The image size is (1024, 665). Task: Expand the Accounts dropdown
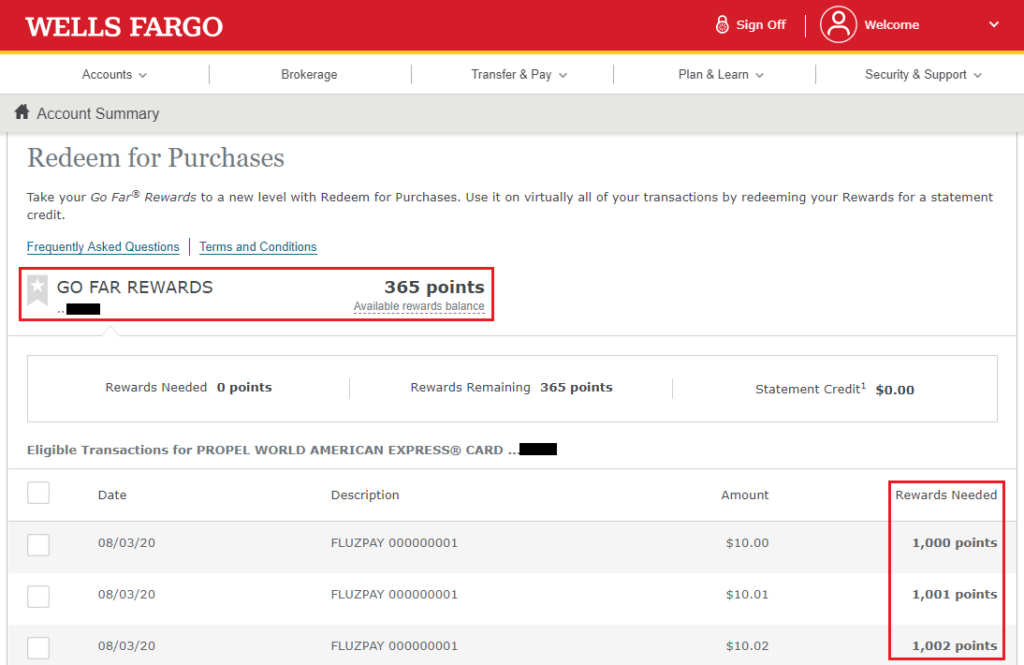pyautogui.click(x=114, y=74)
